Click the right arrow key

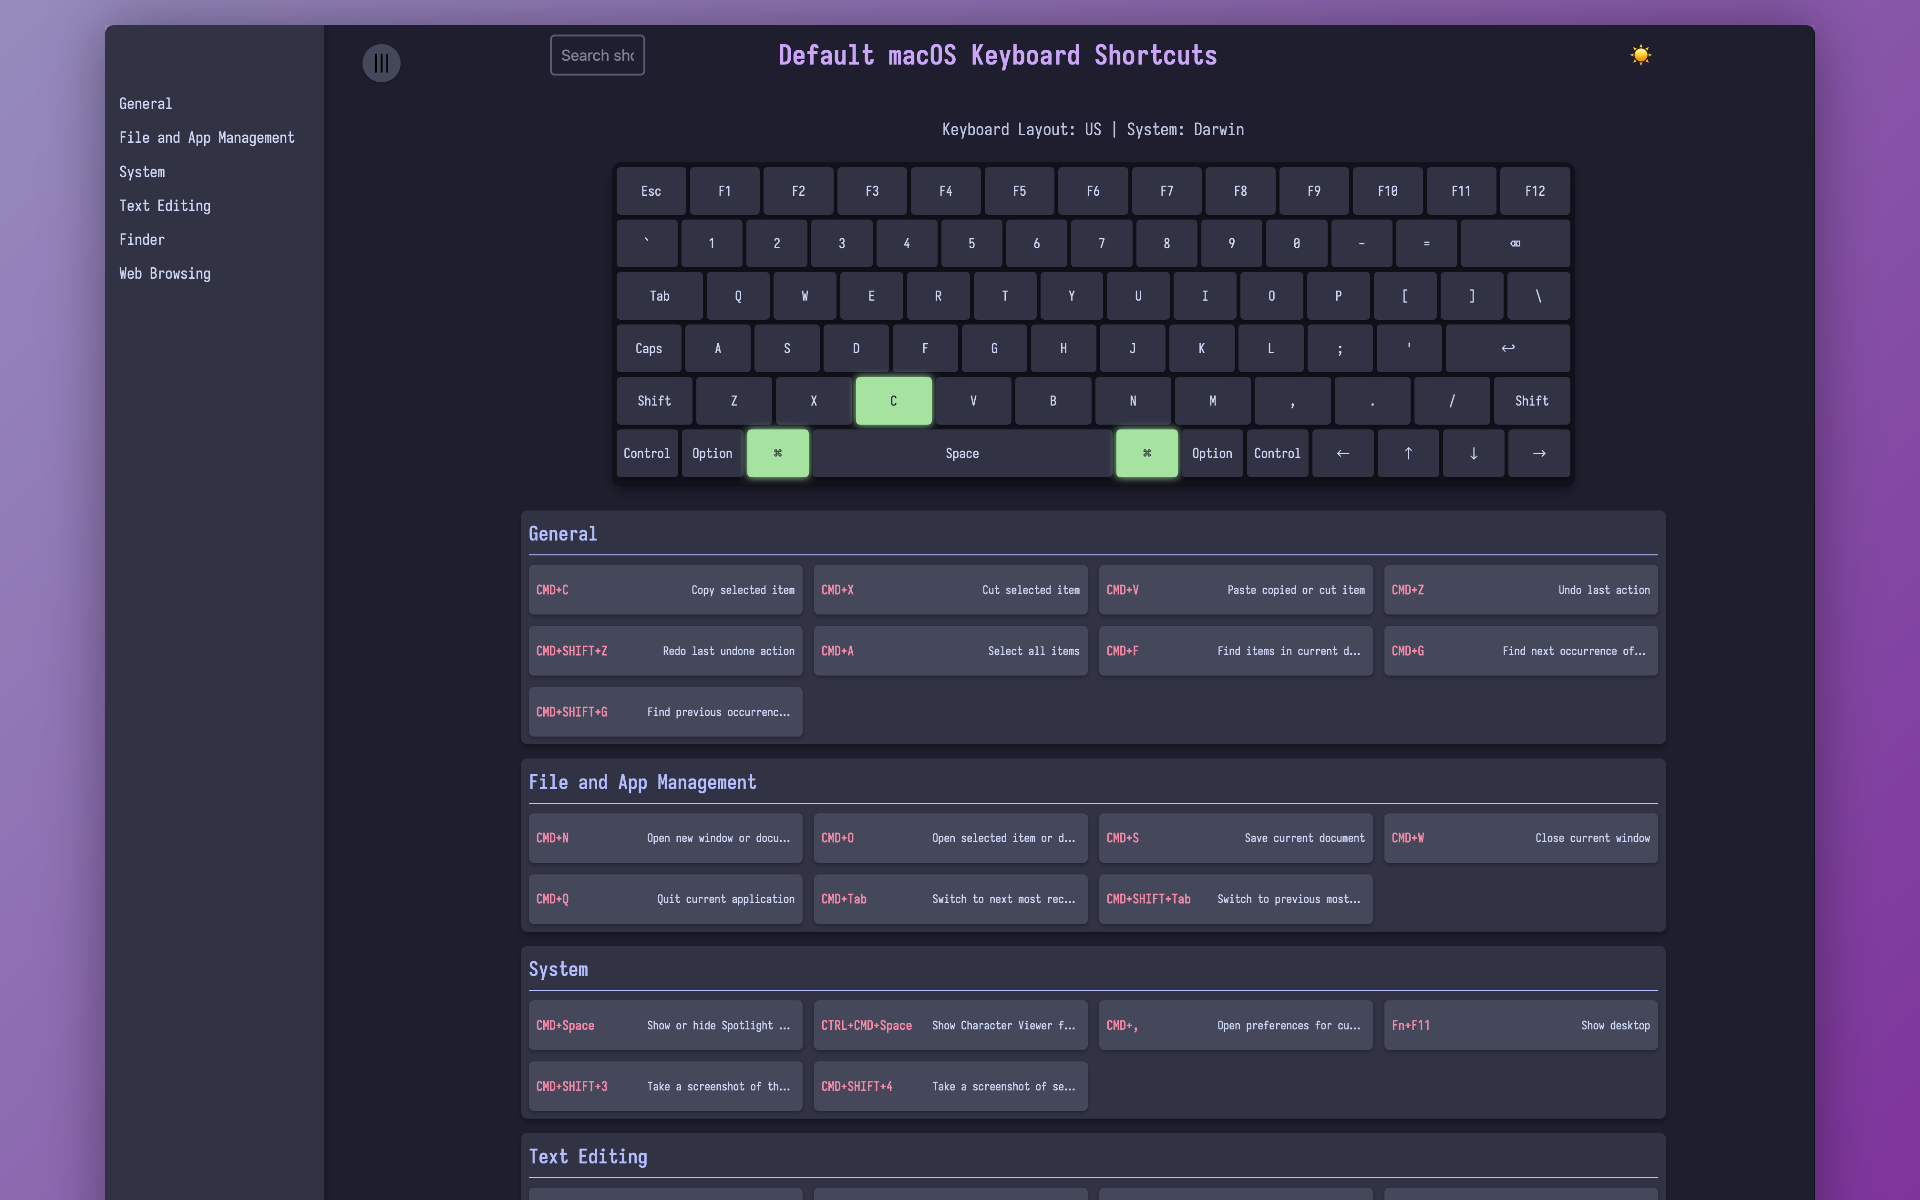click(1538, 453)
